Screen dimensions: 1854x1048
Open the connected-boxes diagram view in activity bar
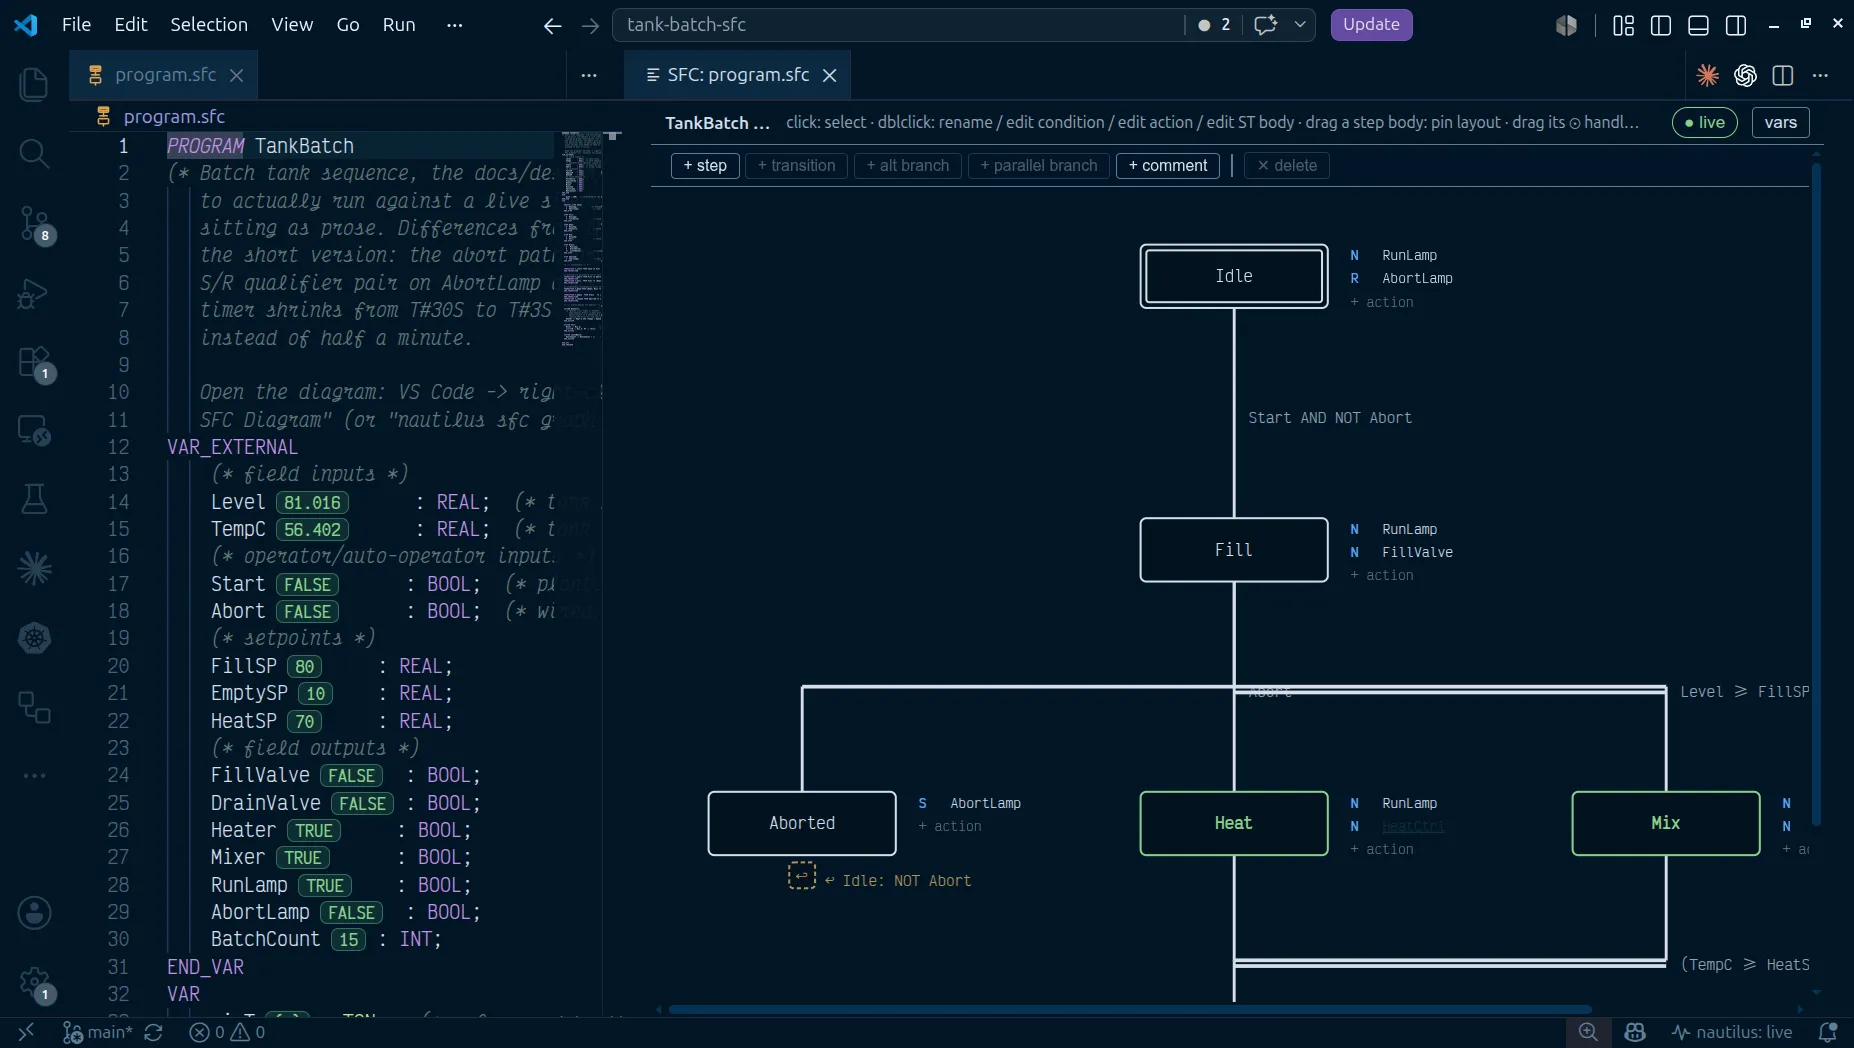coord(34,707)
